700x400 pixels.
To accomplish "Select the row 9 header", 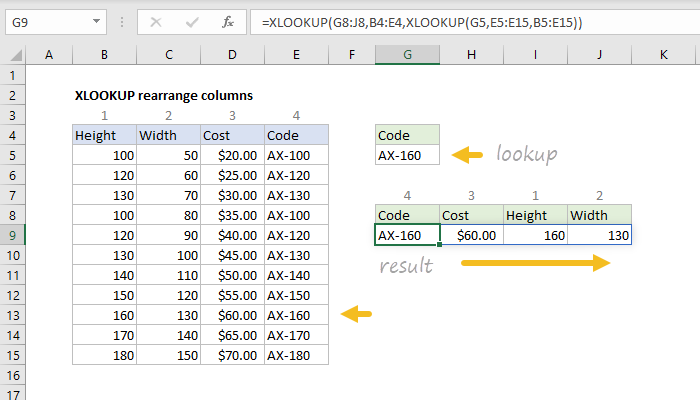I will pyautogui.click(x=12, y=235).
